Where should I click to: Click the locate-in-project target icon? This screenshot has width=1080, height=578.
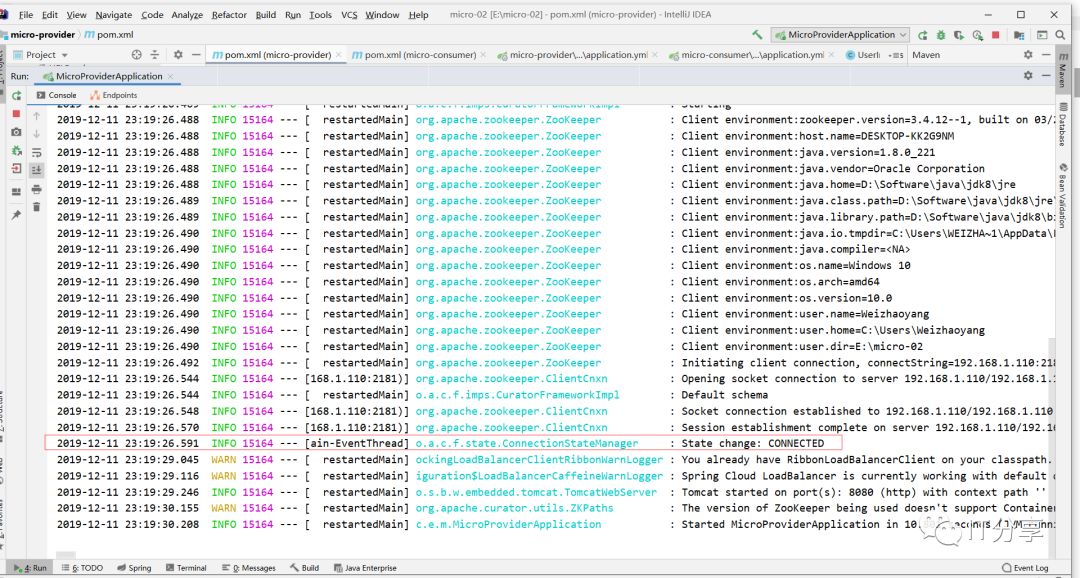coord(136,54)
